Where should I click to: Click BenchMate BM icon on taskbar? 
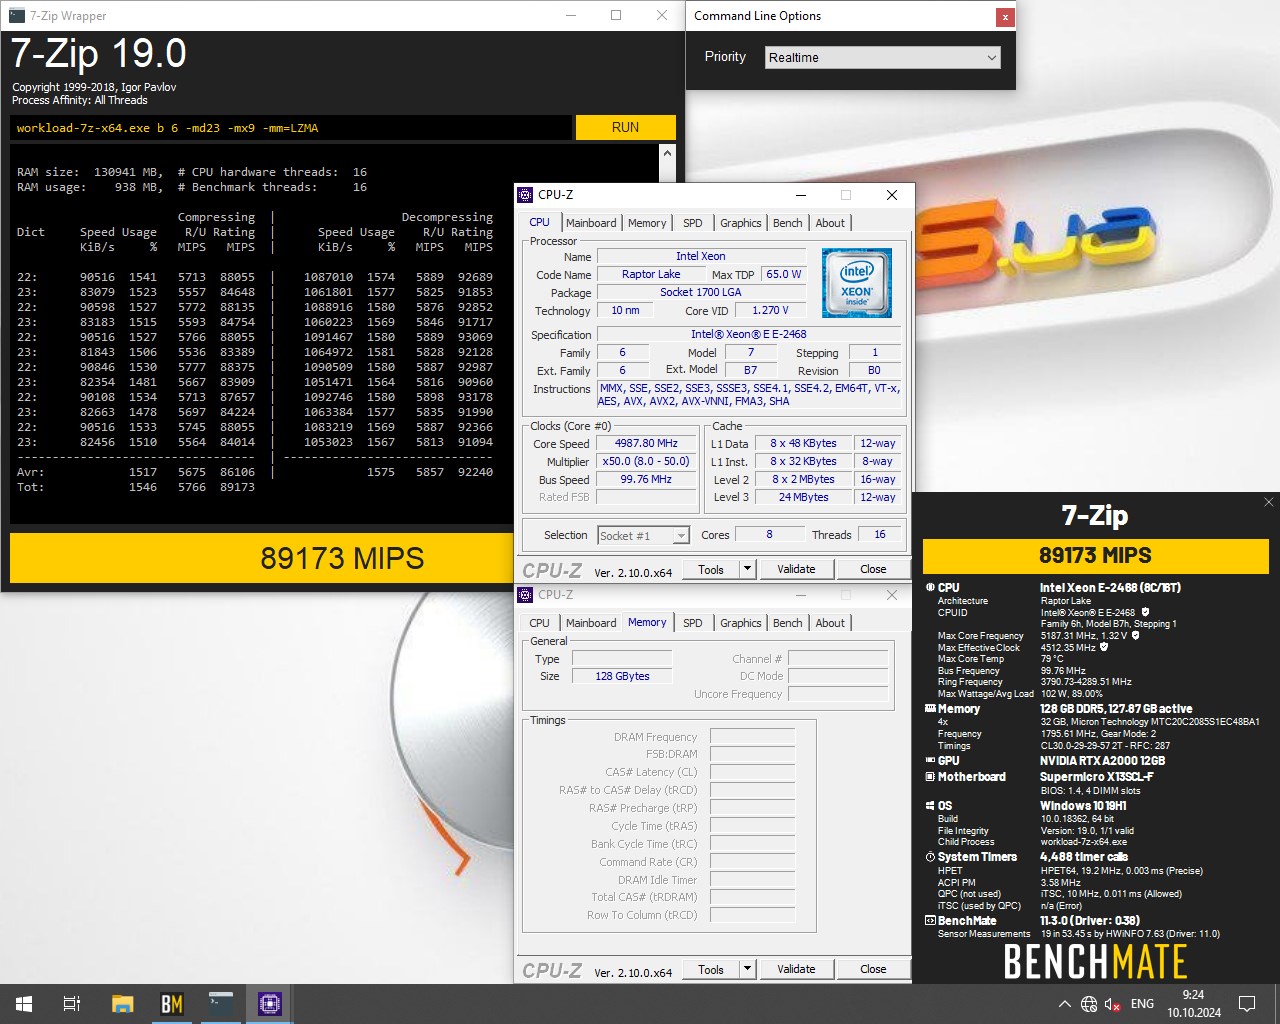(172, 1004)
